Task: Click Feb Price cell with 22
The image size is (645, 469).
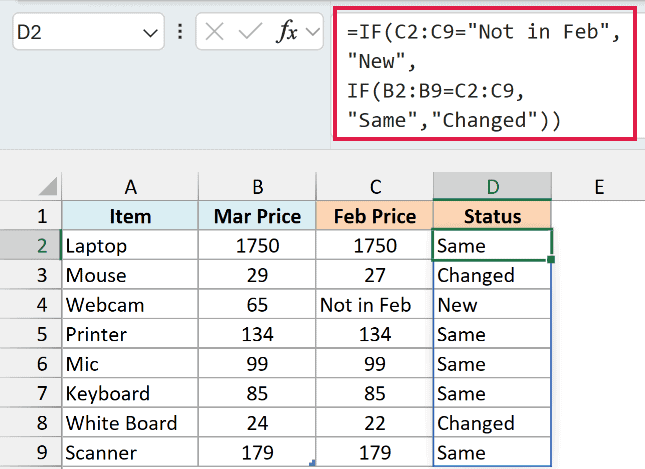Action: (x=375, y=423)
